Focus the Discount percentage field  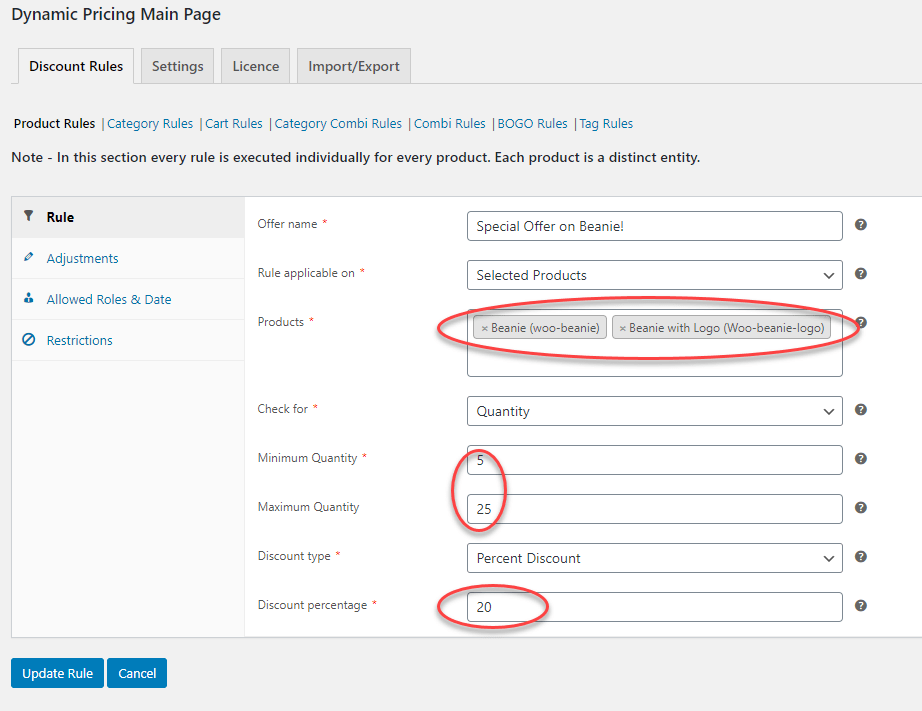click(x=654, y=607)
